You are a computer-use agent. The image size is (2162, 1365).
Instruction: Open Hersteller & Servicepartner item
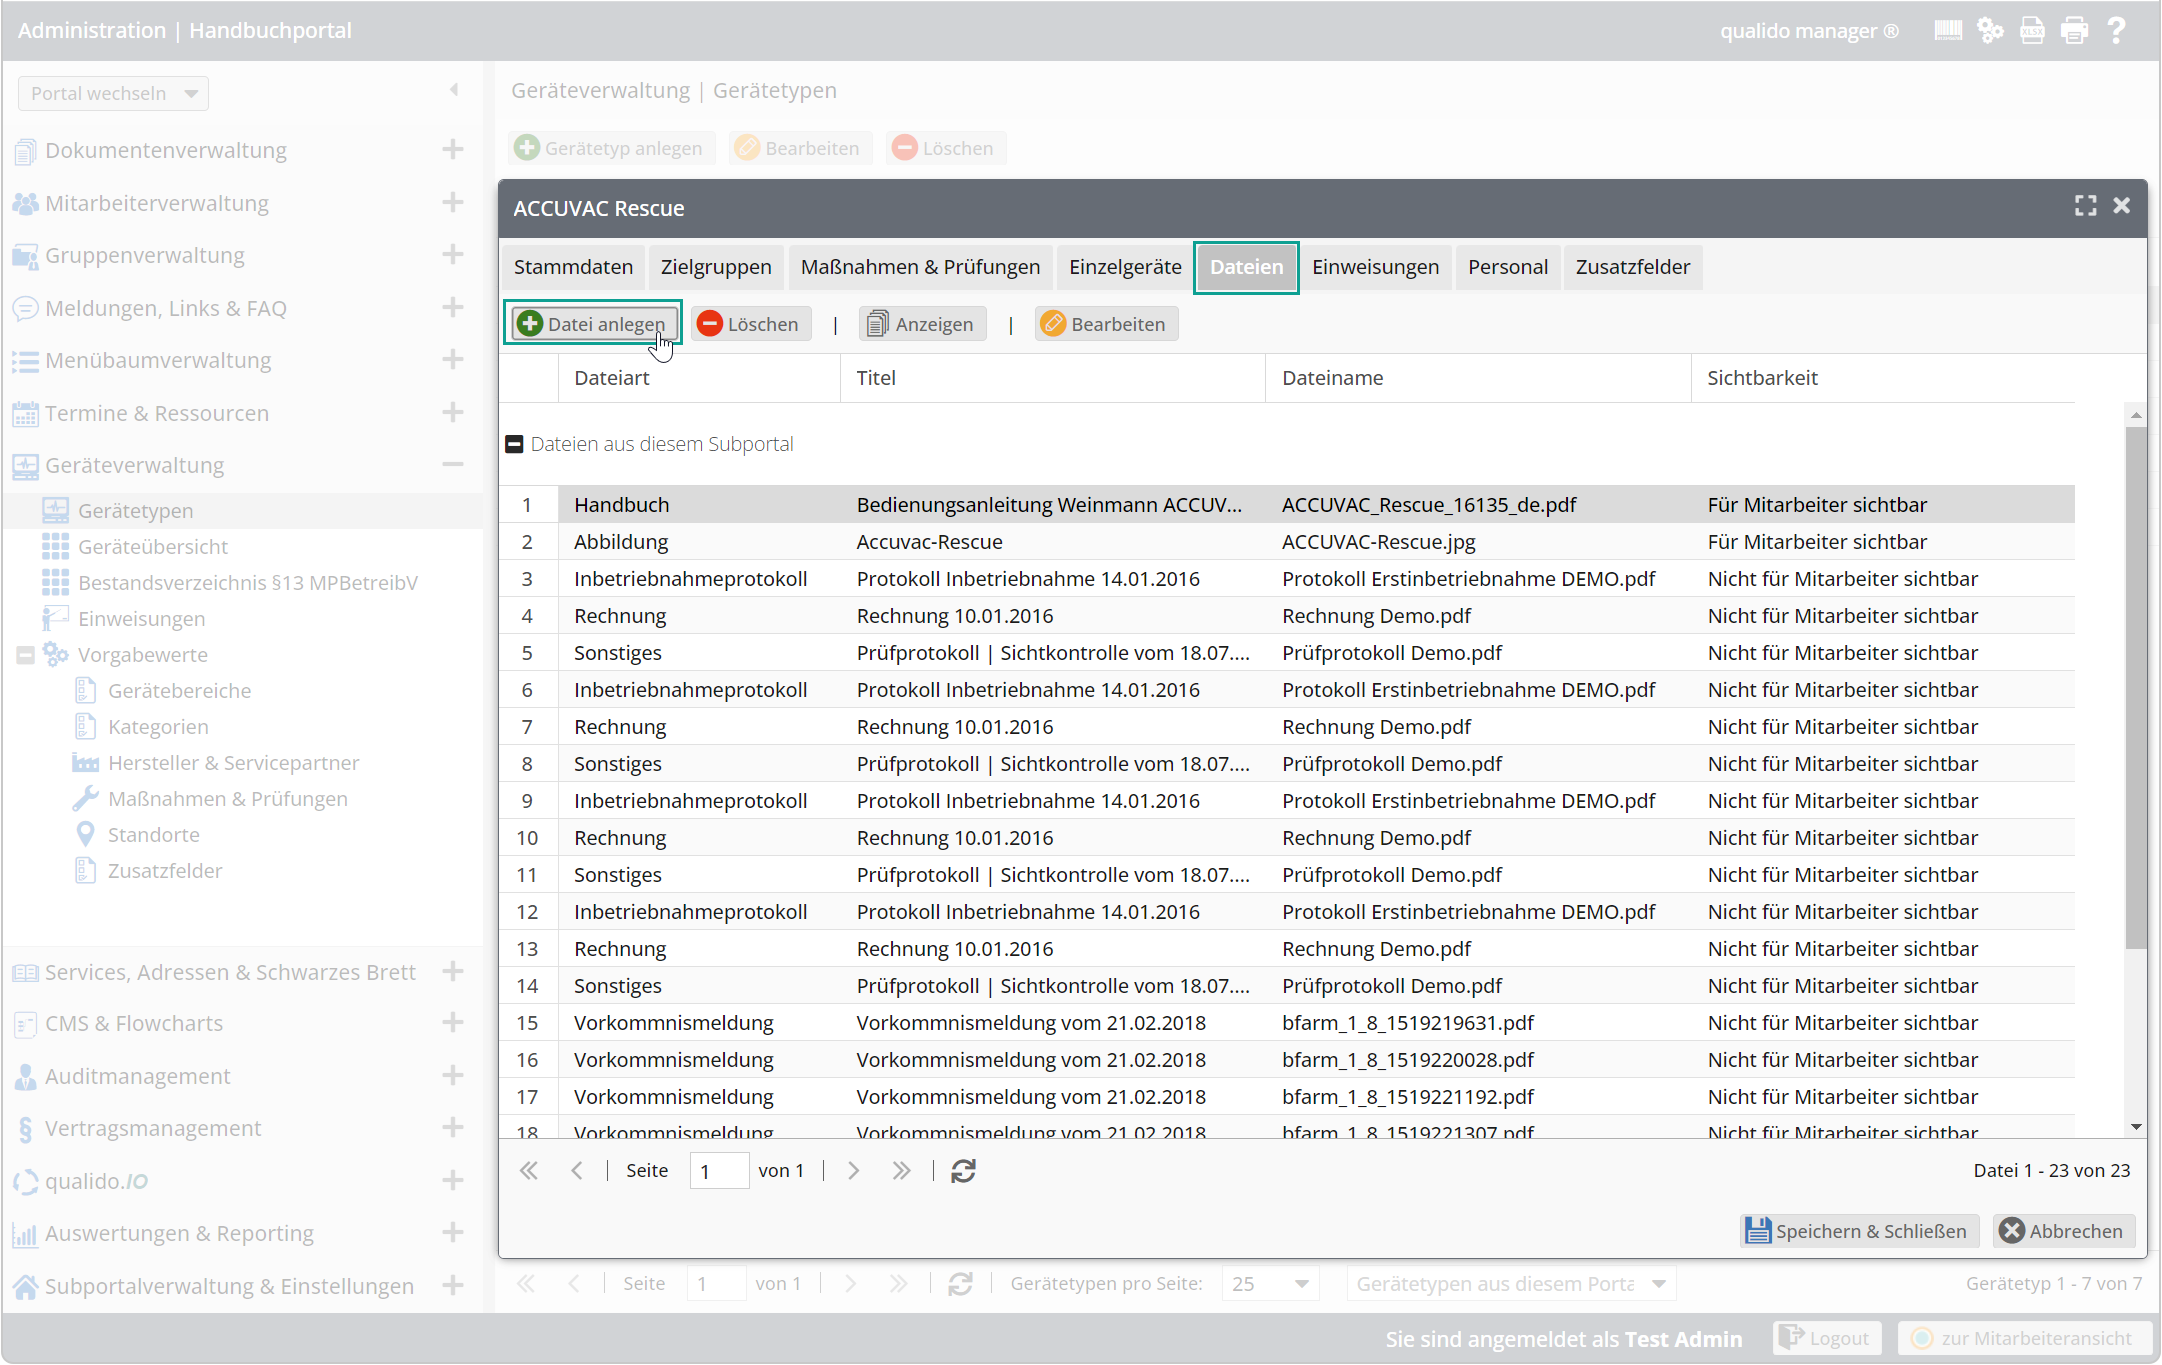point(233,763)
